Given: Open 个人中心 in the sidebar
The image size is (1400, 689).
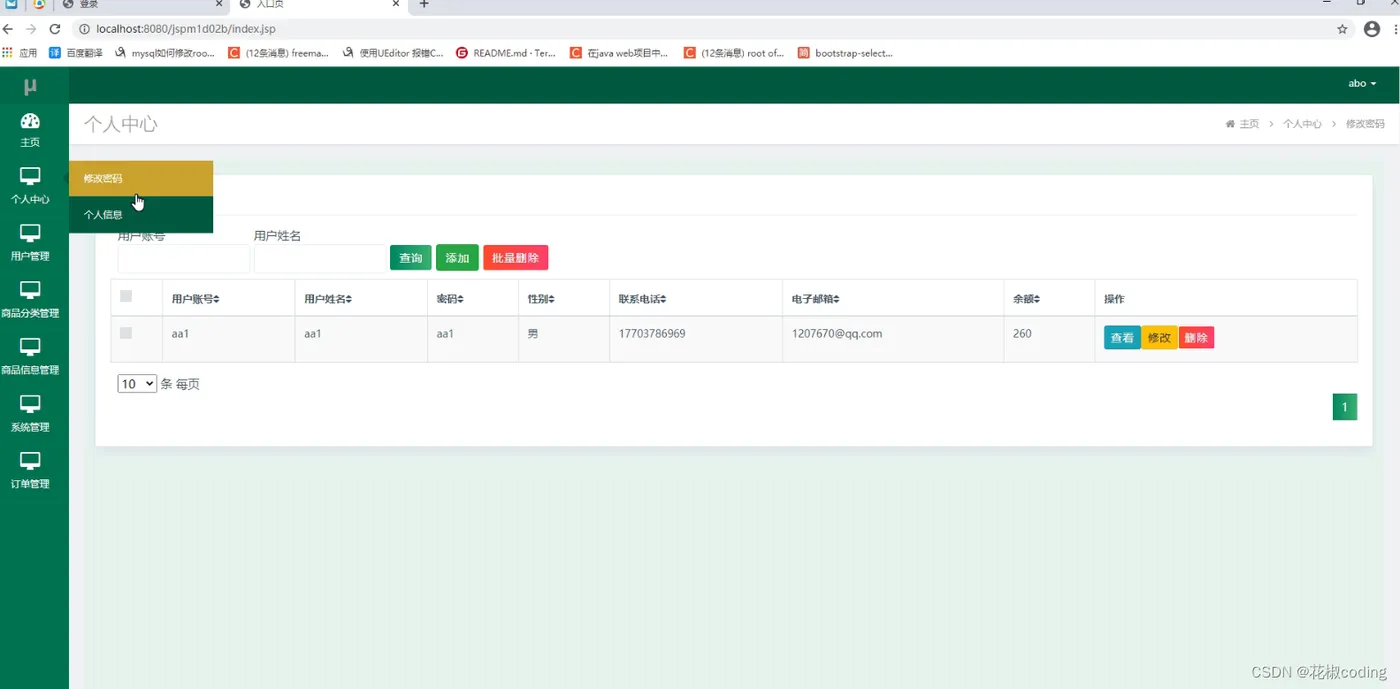Looking at the screenshot, I should click(30, 187).
